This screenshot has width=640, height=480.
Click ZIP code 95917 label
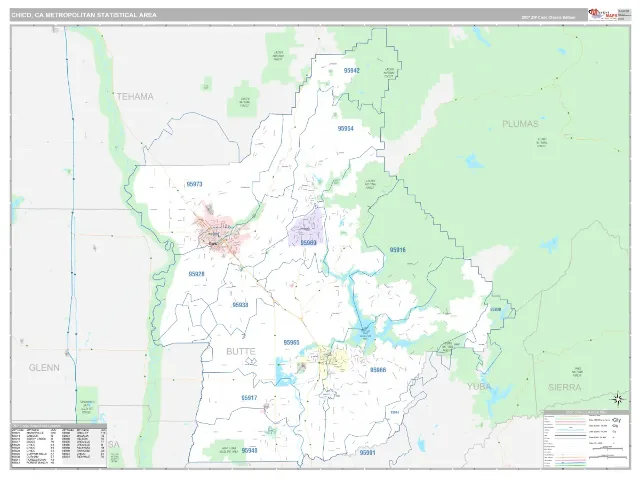tap(249, 398)
